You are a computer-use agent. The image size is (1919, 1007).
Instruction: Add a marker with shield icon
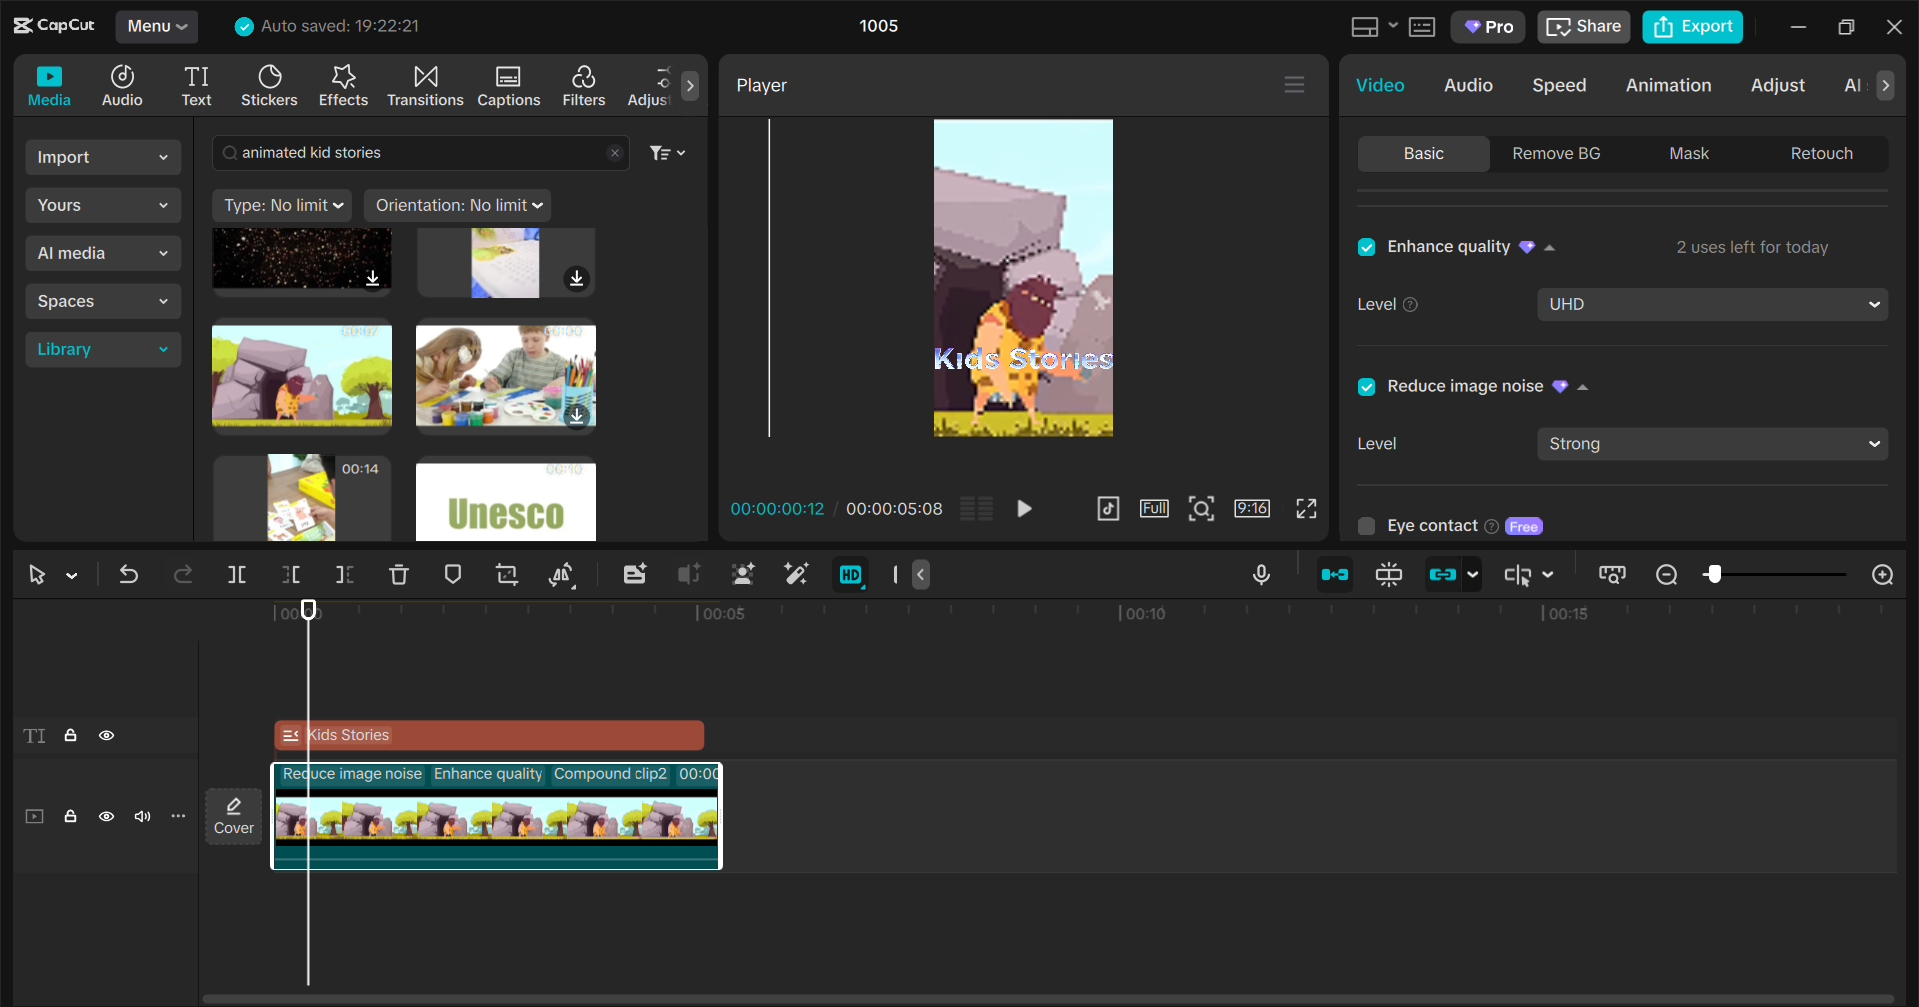pos(453,574)
